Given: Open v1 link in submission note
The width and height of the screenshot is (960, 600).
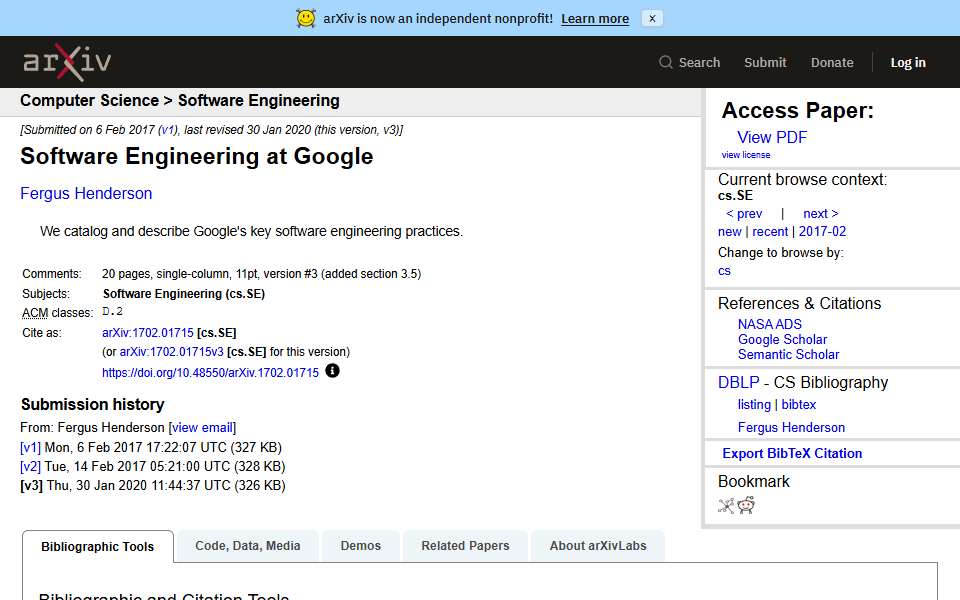Looking at the screenshot, I should 167,130.
